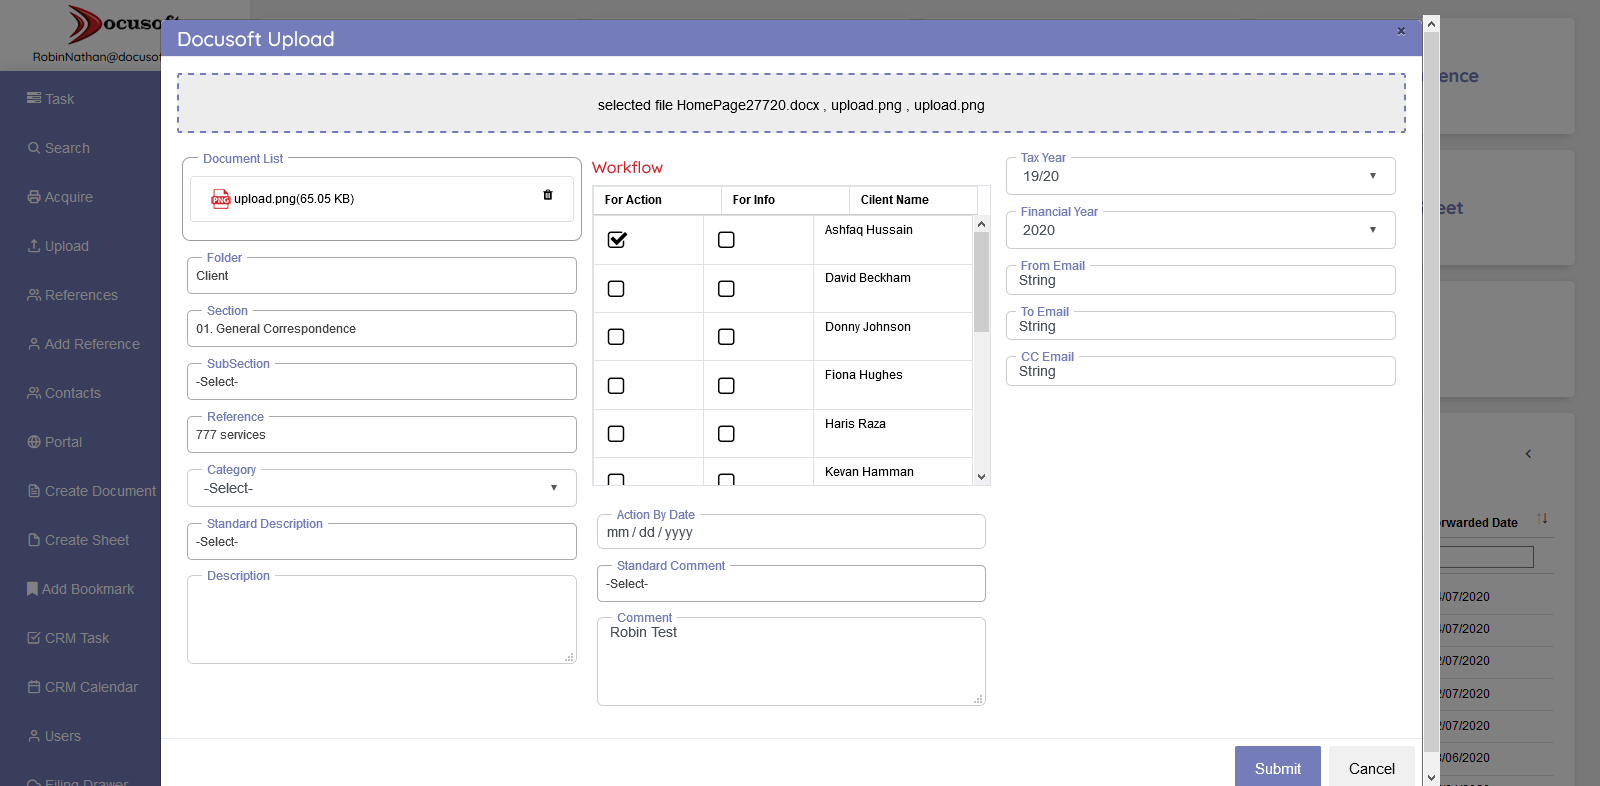Click the From Email input field
This screenshot has height=786, width=1600.
click(x=1200, y=280)
